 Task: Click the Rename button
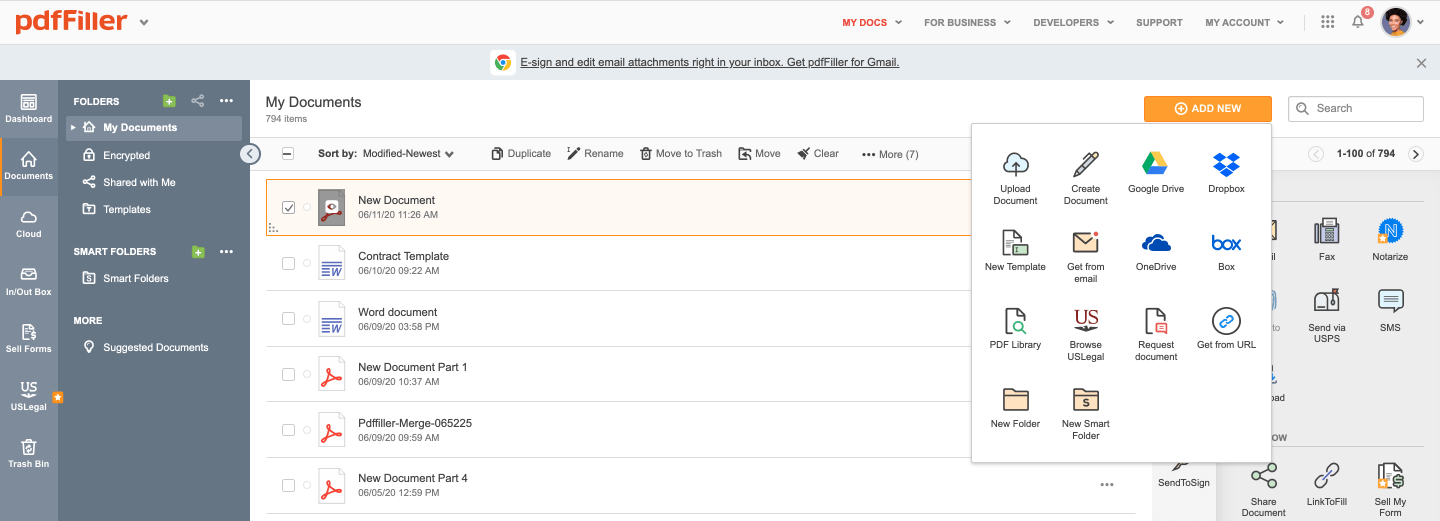click(595, 154)
